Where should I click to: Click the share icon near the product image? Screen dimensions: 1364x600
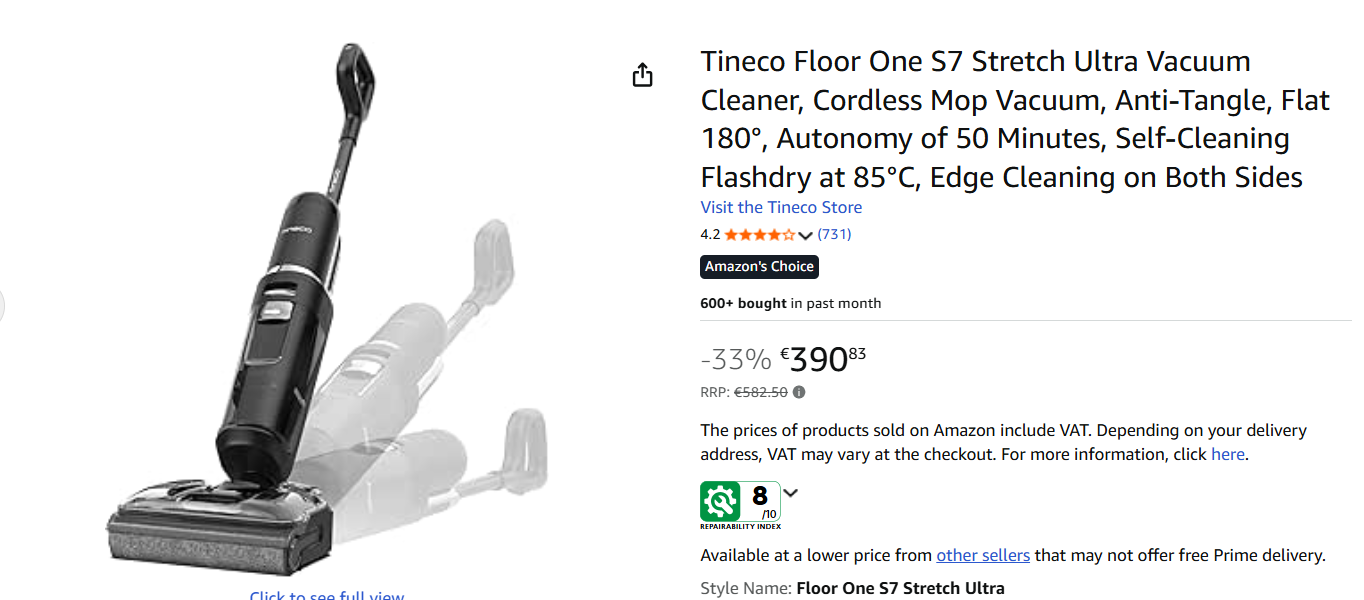point(642,75)
